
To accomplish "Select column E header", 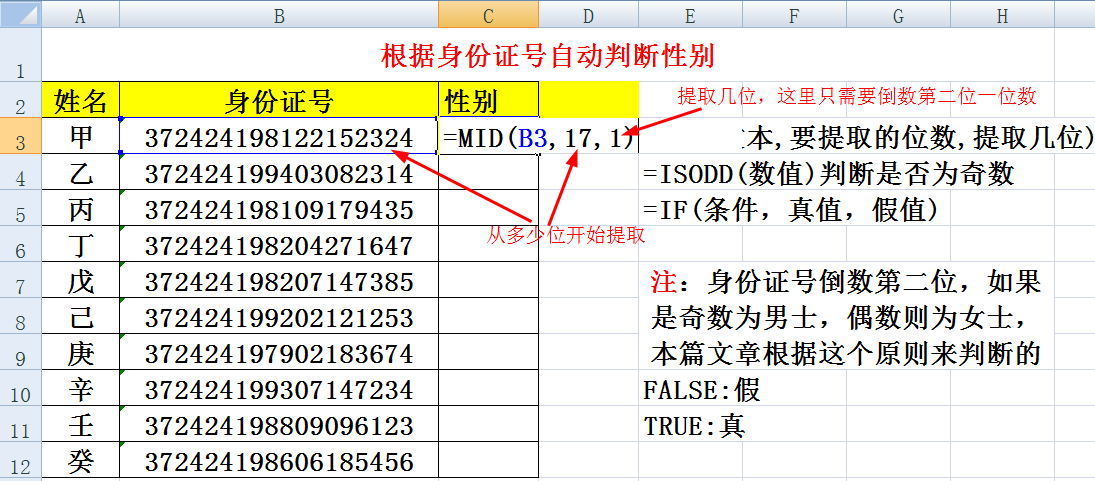I will 689,15.
